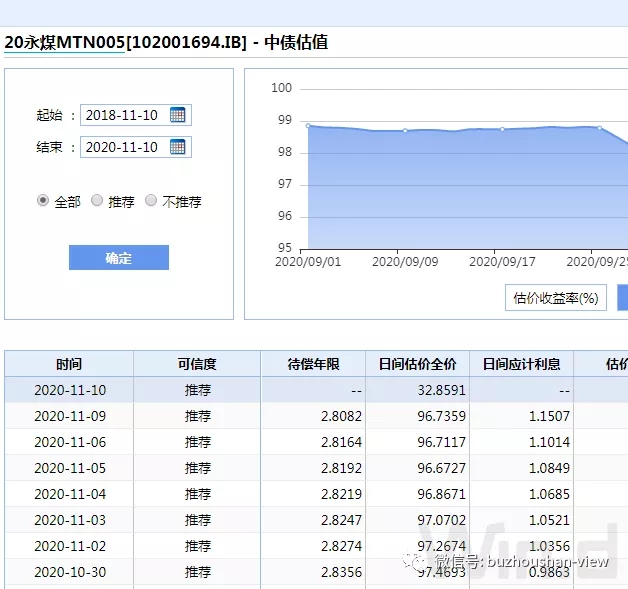
Task: Click the 2.8247 remaining term cell
Action: coord(313,520)
